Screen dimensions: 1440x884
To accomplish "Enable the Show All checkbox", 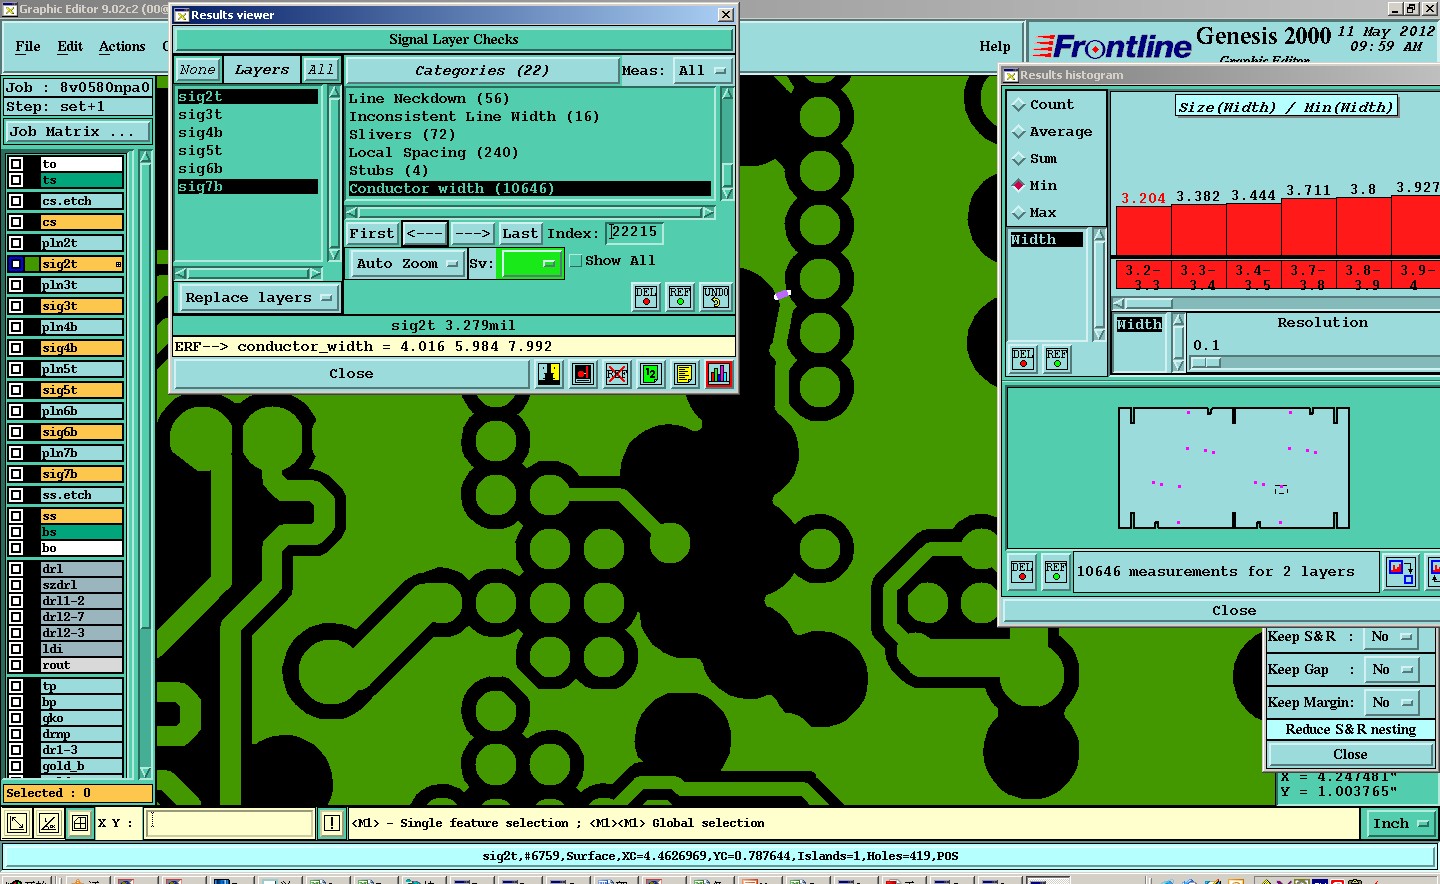I will [x=576, y=261].
